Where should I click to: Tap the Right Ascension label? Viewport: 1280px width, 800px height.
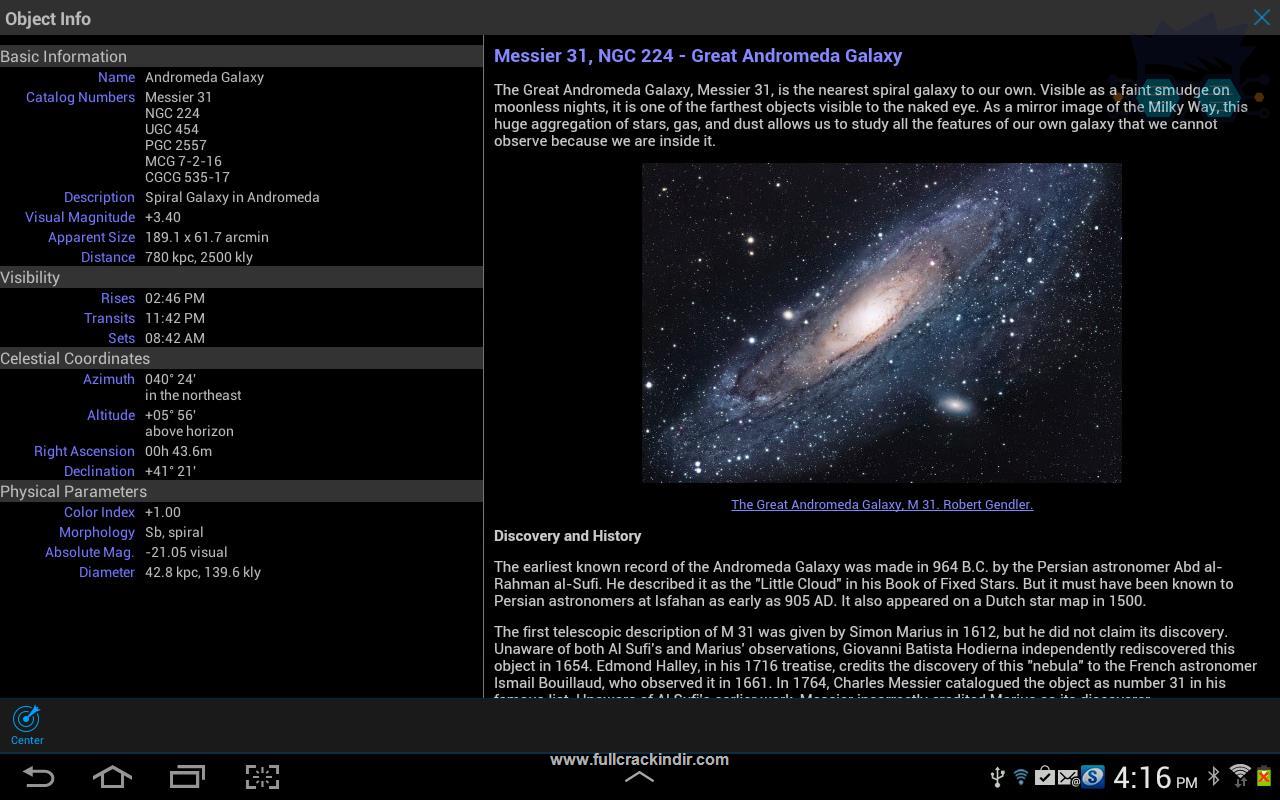(x=84, y=451)
